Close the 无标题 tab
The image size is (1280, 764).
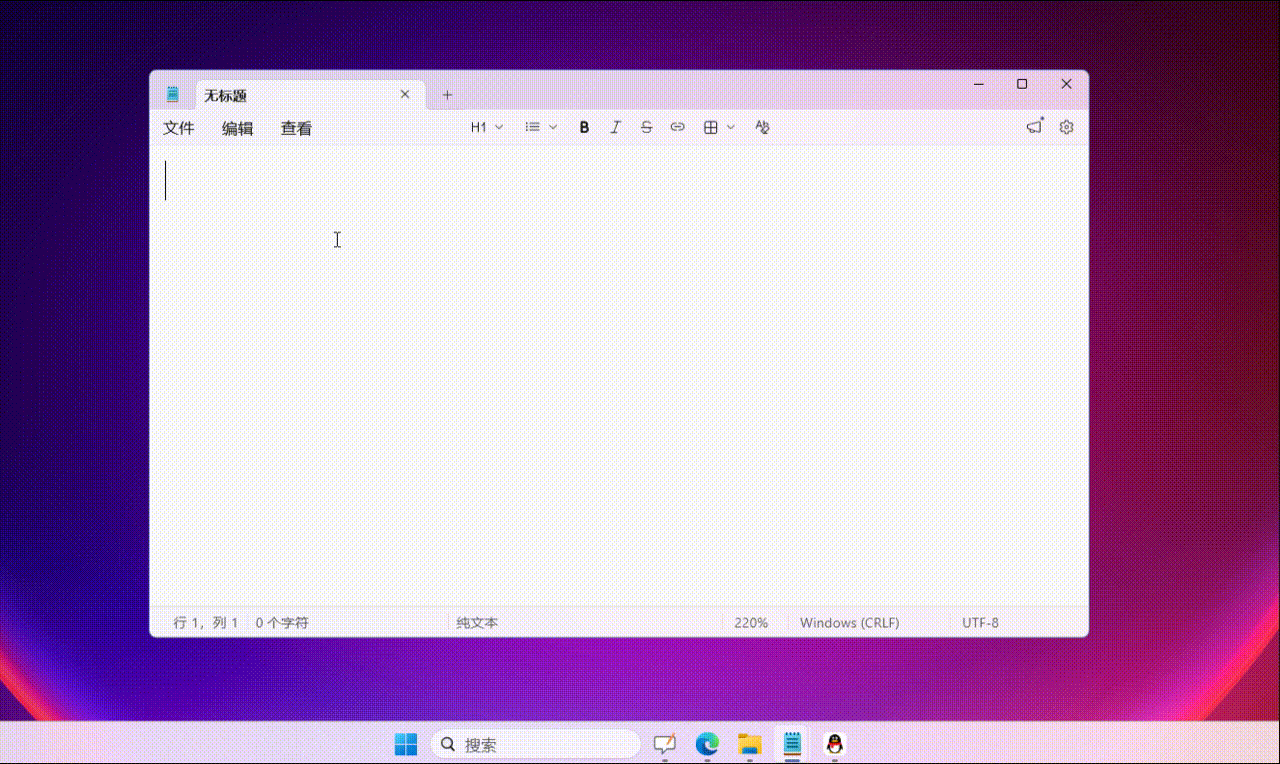click(x=405, y=94)
